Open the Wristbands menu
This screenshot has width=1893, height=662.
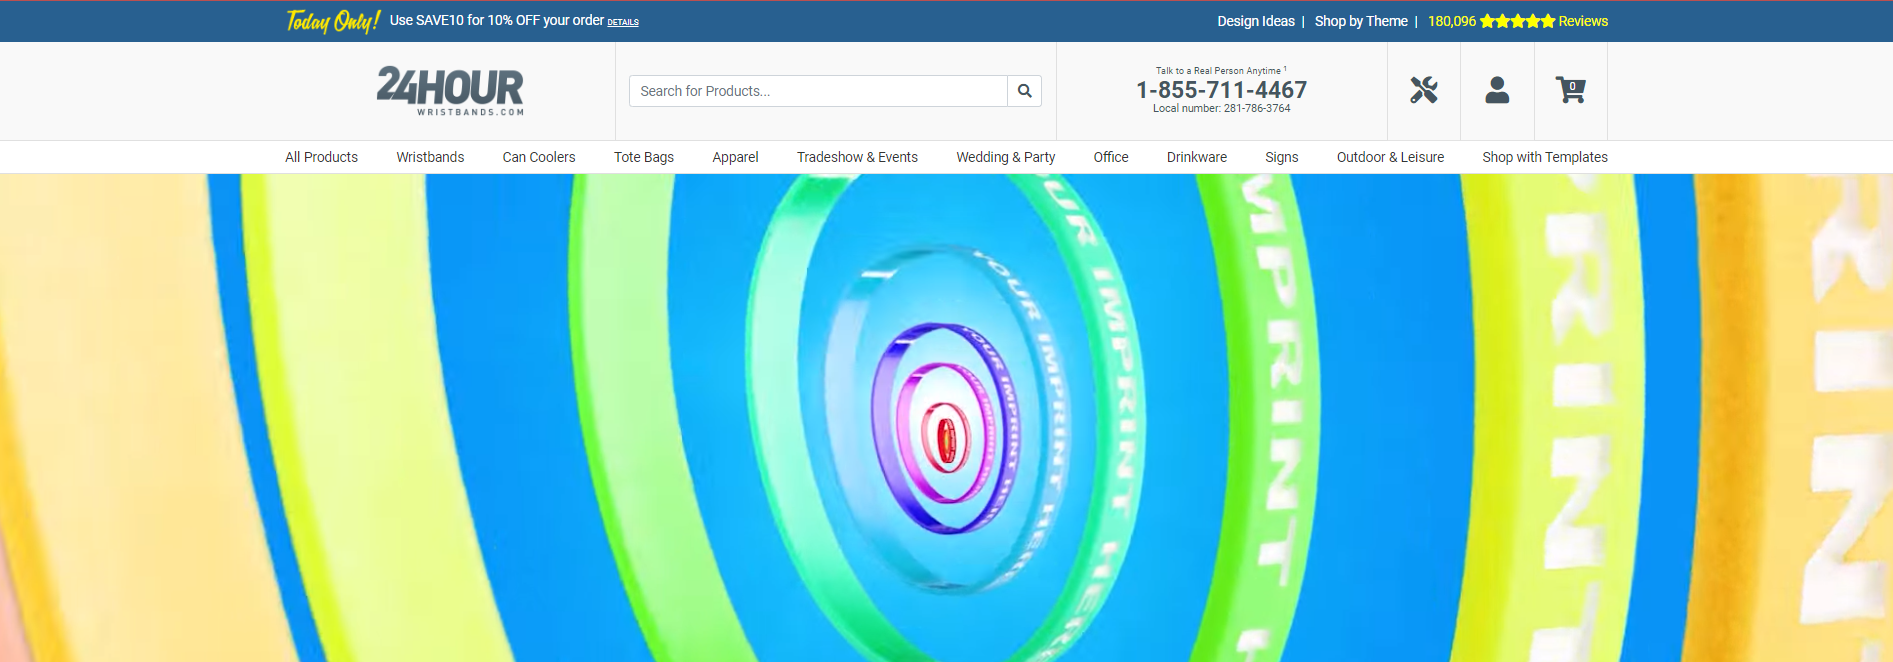click(x=430, y=157)
